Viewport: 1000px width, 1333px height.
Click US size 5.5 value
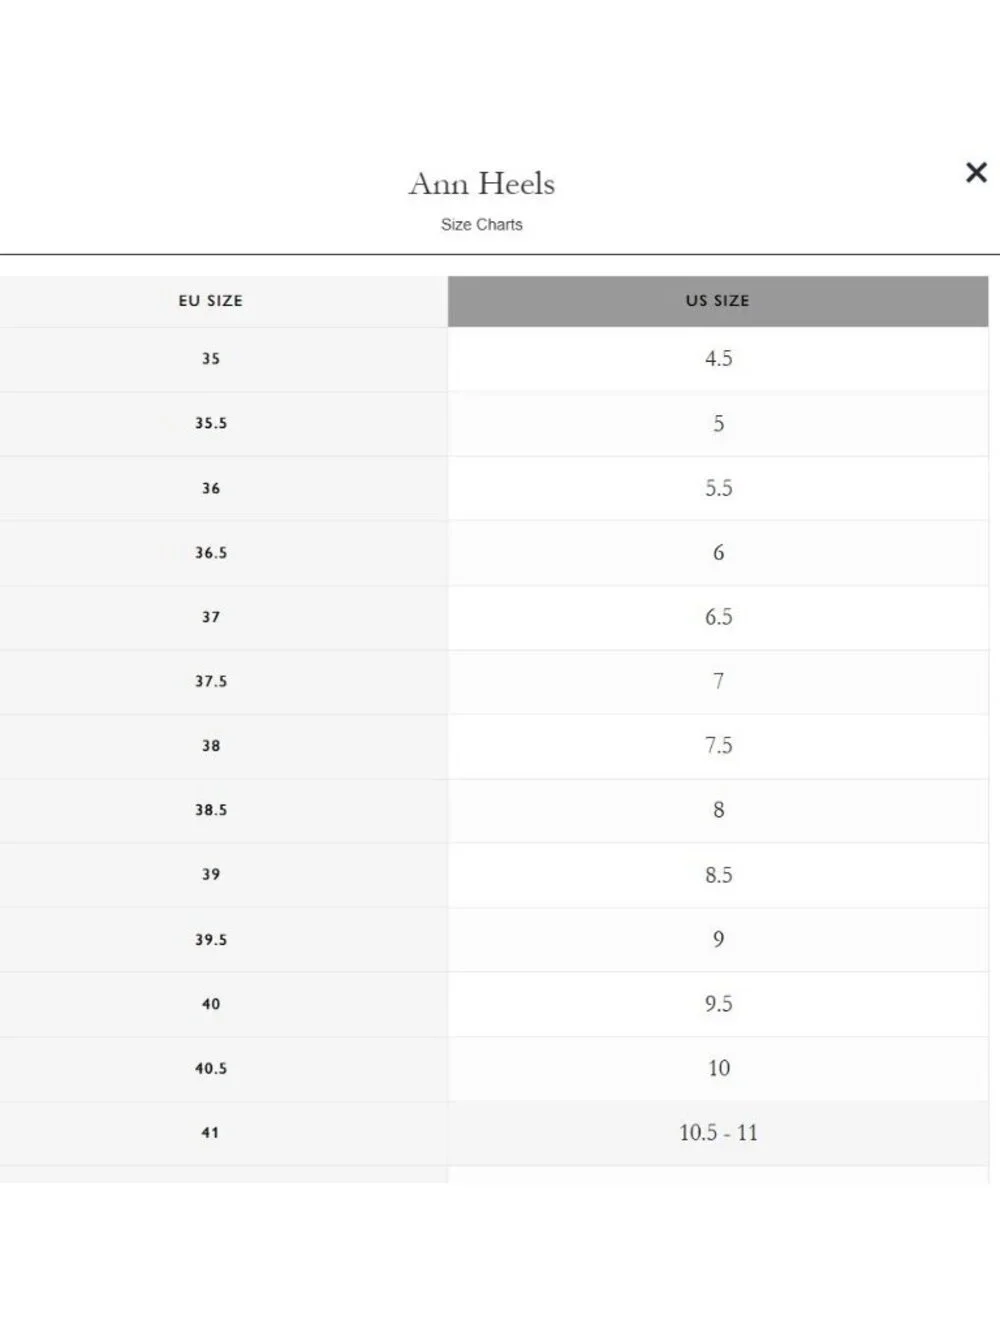tap(718, 488)
